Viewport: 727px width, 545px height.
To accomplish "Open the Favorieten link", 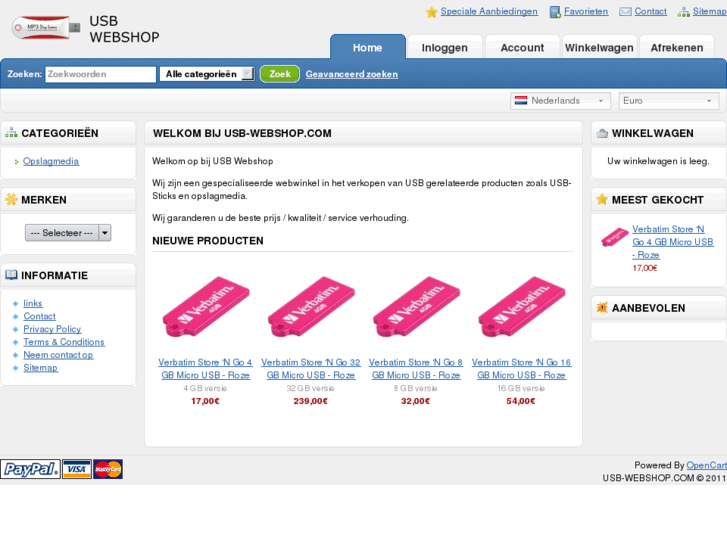I will (x=586, y=12).
